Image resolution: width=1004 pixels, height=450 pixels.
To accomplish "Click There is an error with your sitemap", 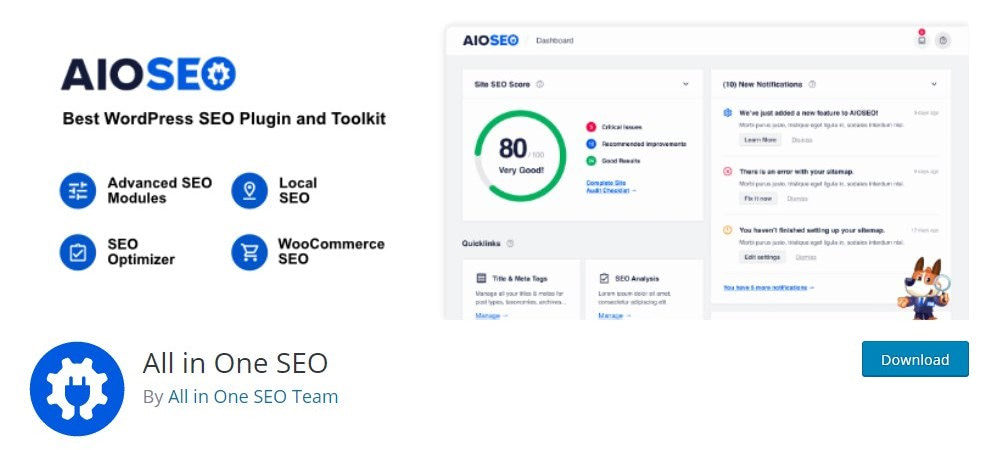I will [797, 172].
